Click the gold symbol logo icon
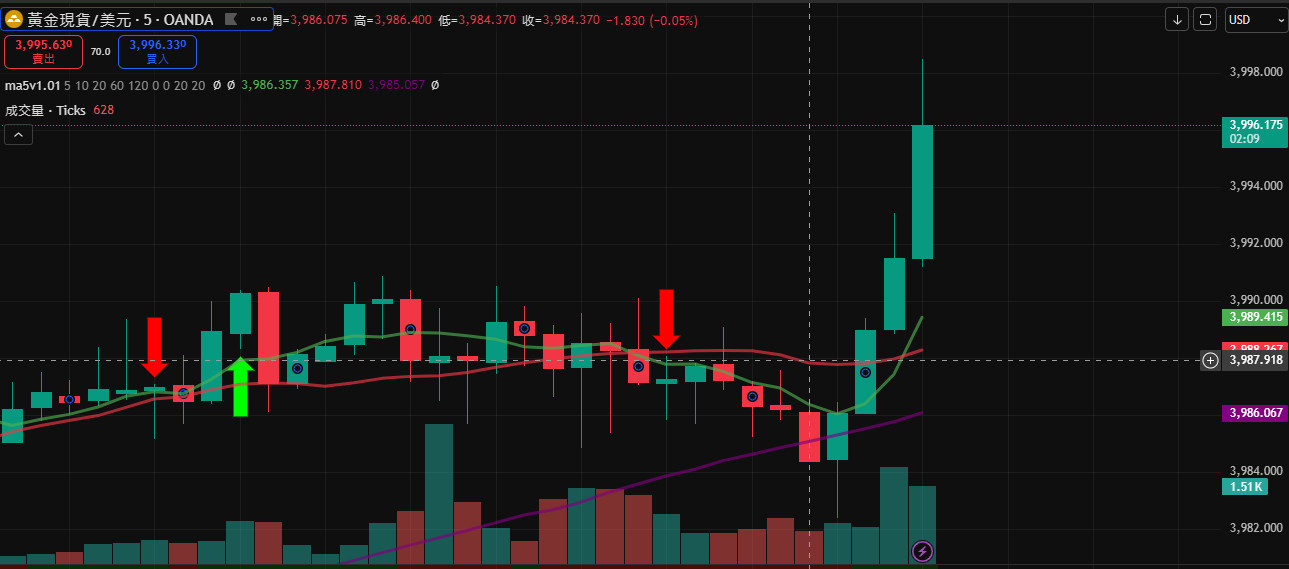The image size is (1289, 569). (x=16, y=19)
